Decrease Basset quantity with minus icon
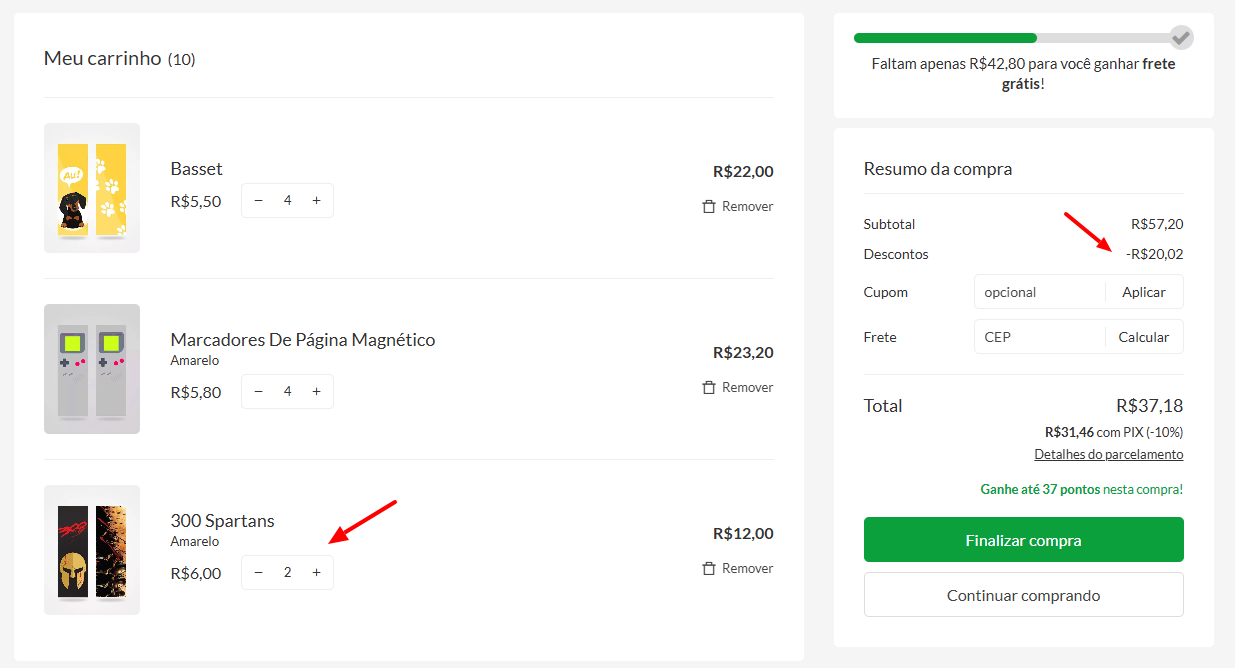This screenshot has width=1235, height=668. pos(259,201)
